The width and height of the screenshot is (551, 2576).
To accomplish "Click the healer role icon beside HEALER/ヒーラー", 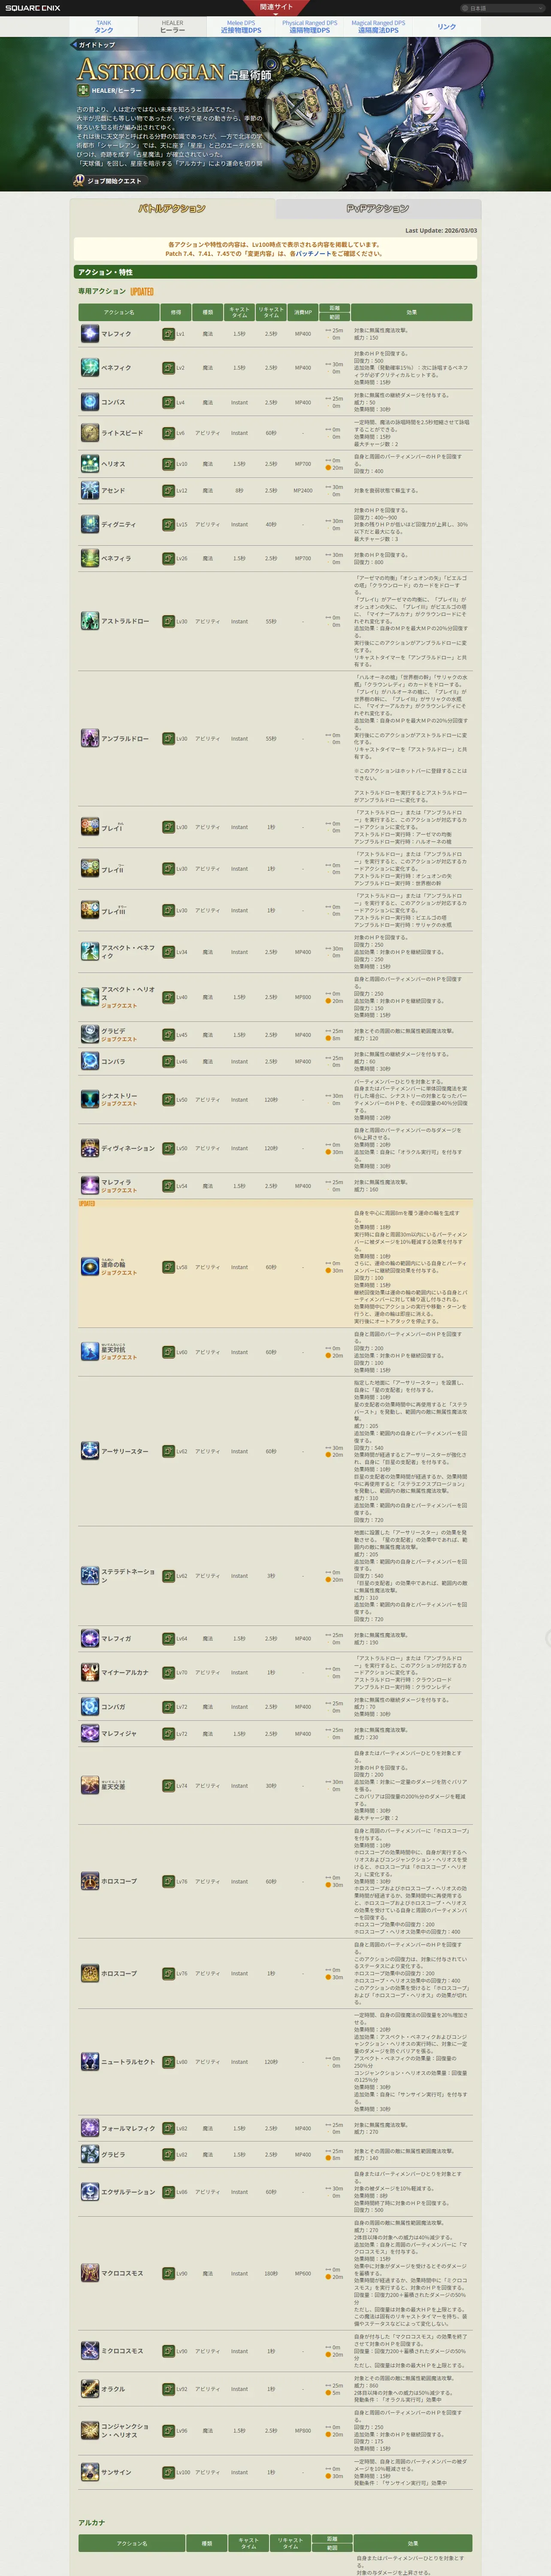I will (83, 90).
